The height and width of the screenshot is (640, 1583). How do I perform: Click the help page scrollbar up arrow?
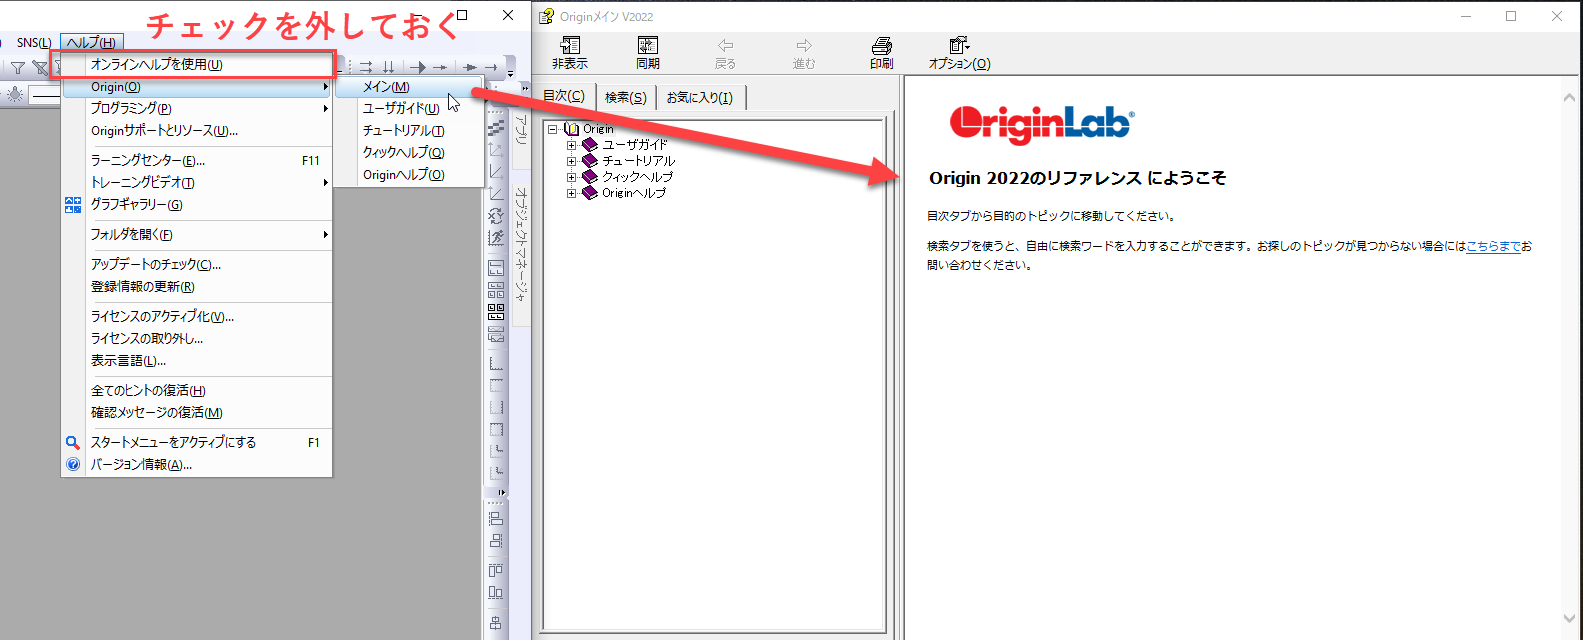click(1569, 98)
